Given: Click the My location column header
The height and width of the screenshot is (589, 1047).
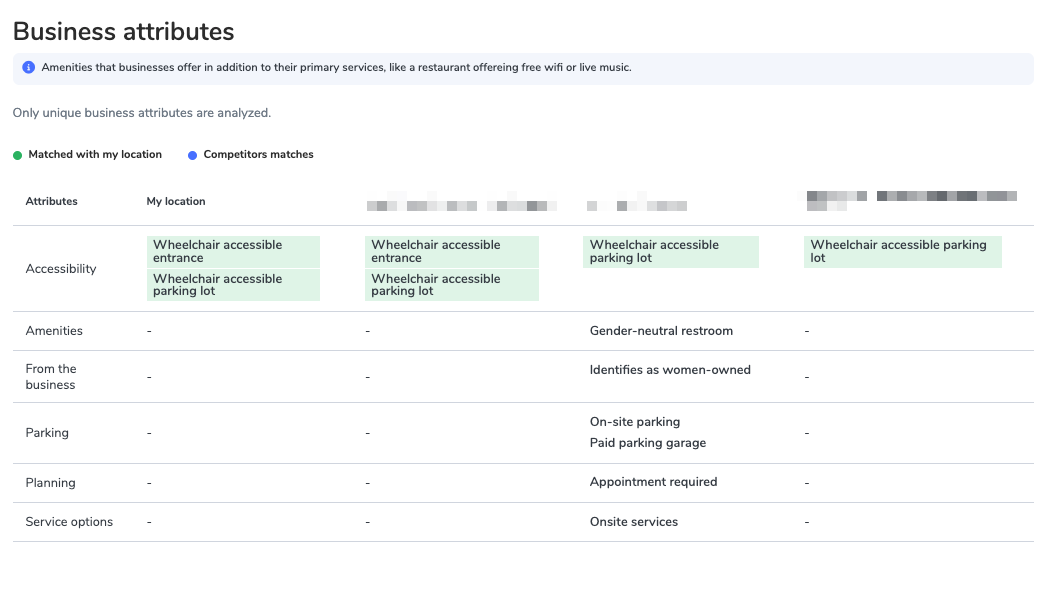Looking at the screenshot, I should click(176, 201).
